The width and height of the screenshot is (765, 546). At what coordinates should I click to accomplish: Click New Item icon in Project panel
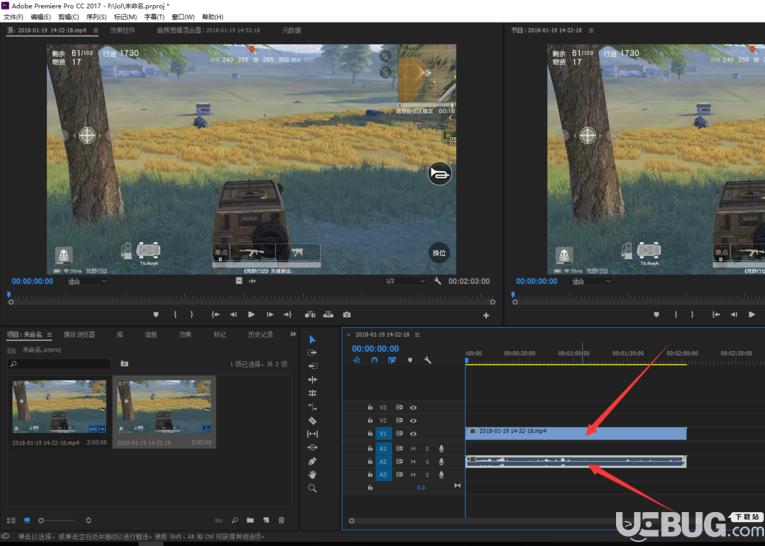[266, 520]
